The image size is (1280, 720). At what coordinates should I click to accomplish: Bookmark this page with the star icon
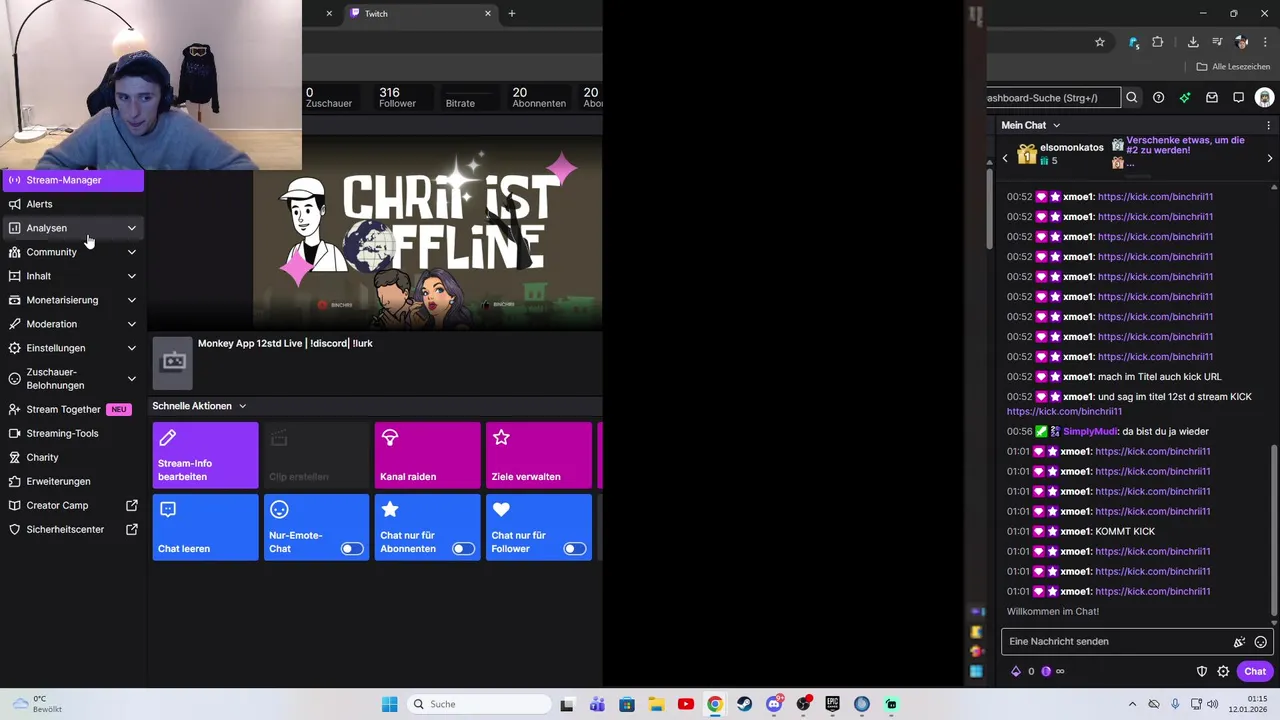pyautogui.click(x=1100, y=42)
